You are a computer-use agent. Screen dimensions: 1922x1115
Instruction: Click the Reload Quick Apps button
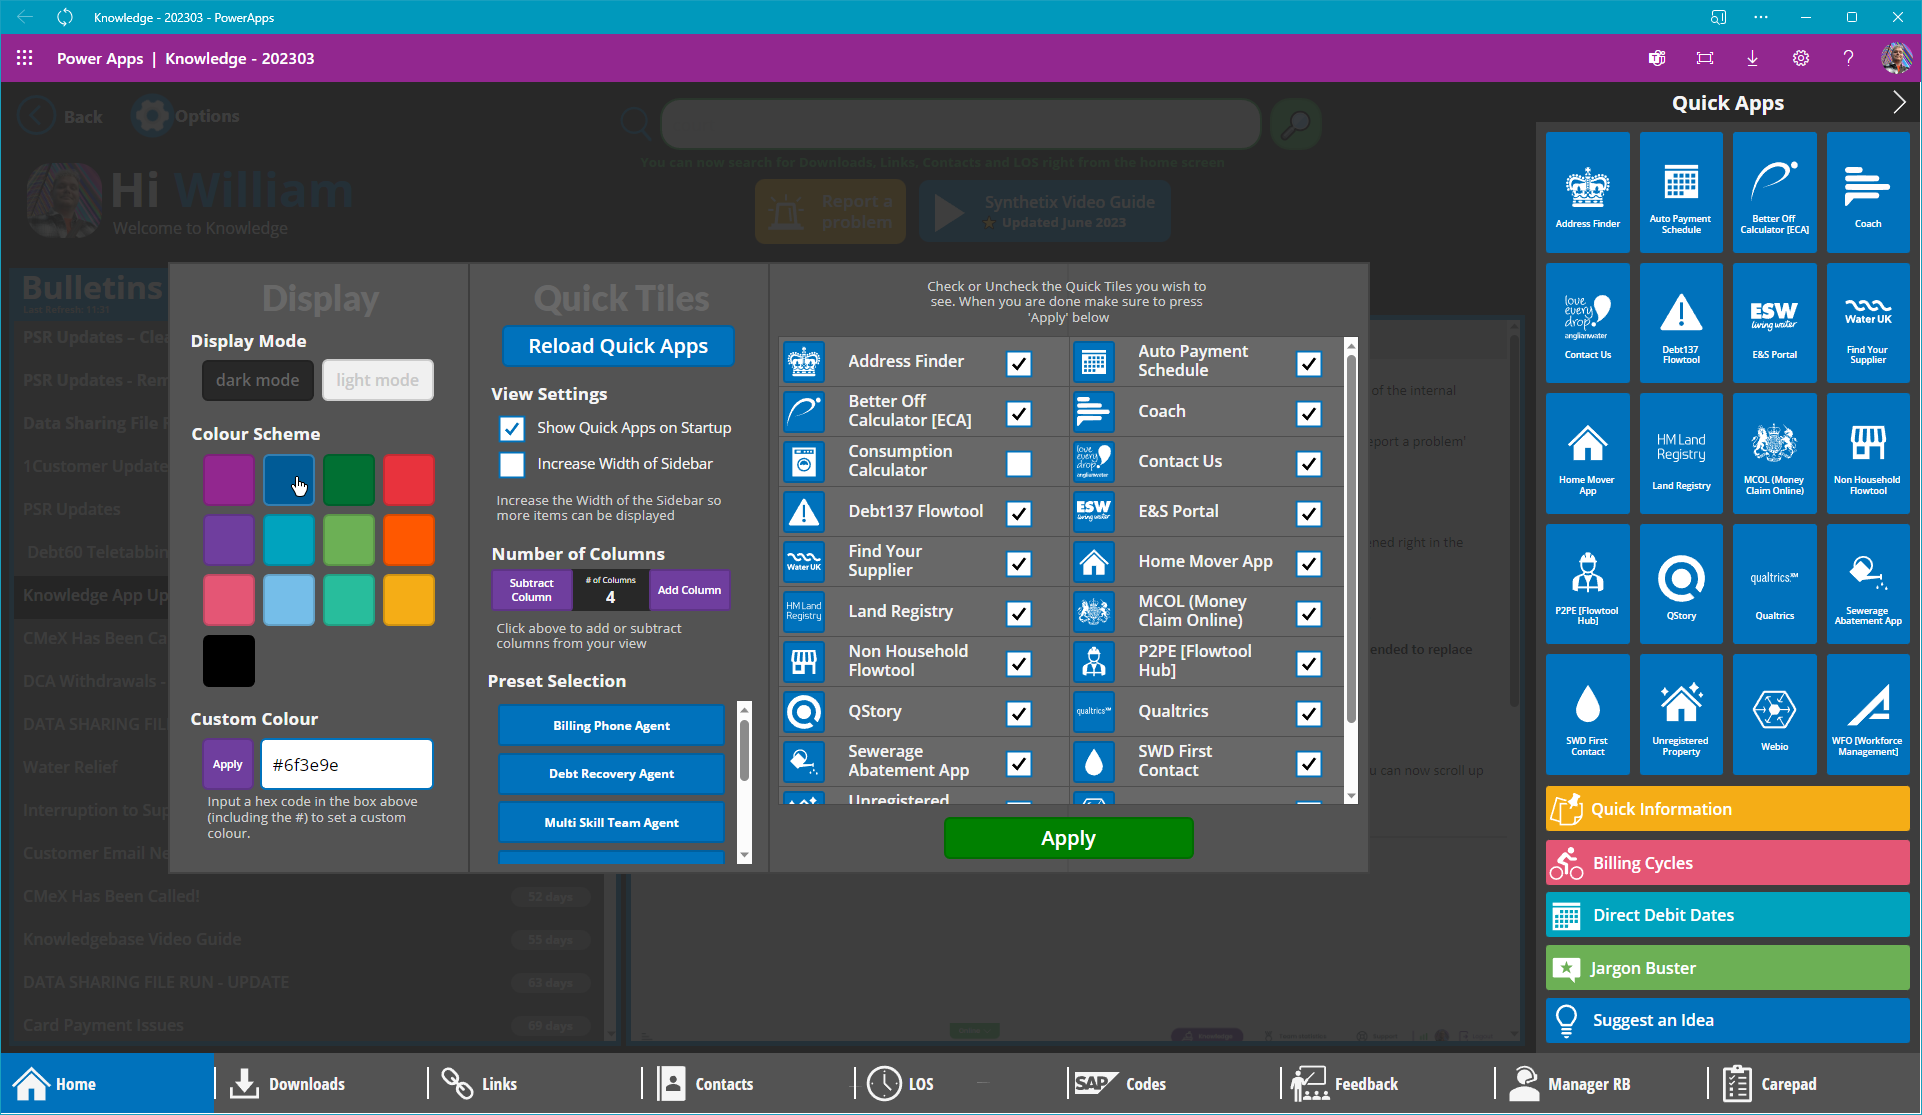coord(618,347)
